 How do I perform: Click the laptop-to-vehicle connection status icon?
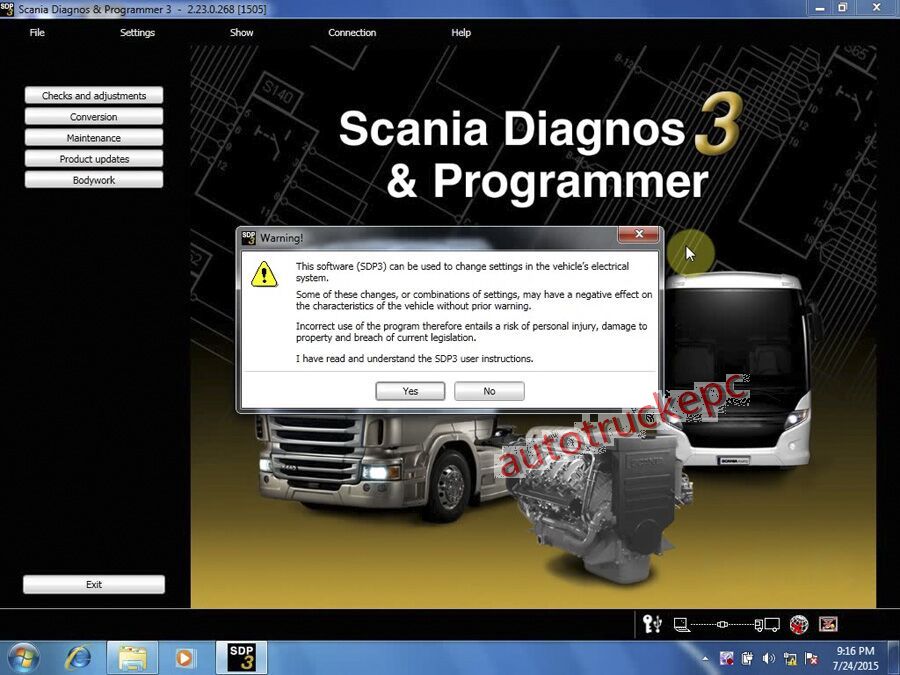coord(727,624)
